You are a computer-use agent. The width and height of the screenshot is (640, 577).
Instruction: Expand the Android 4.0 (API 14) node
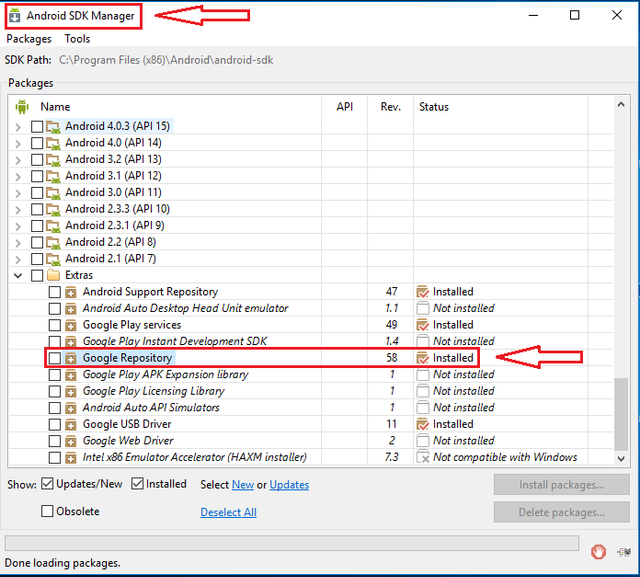[x=18, y=144]
